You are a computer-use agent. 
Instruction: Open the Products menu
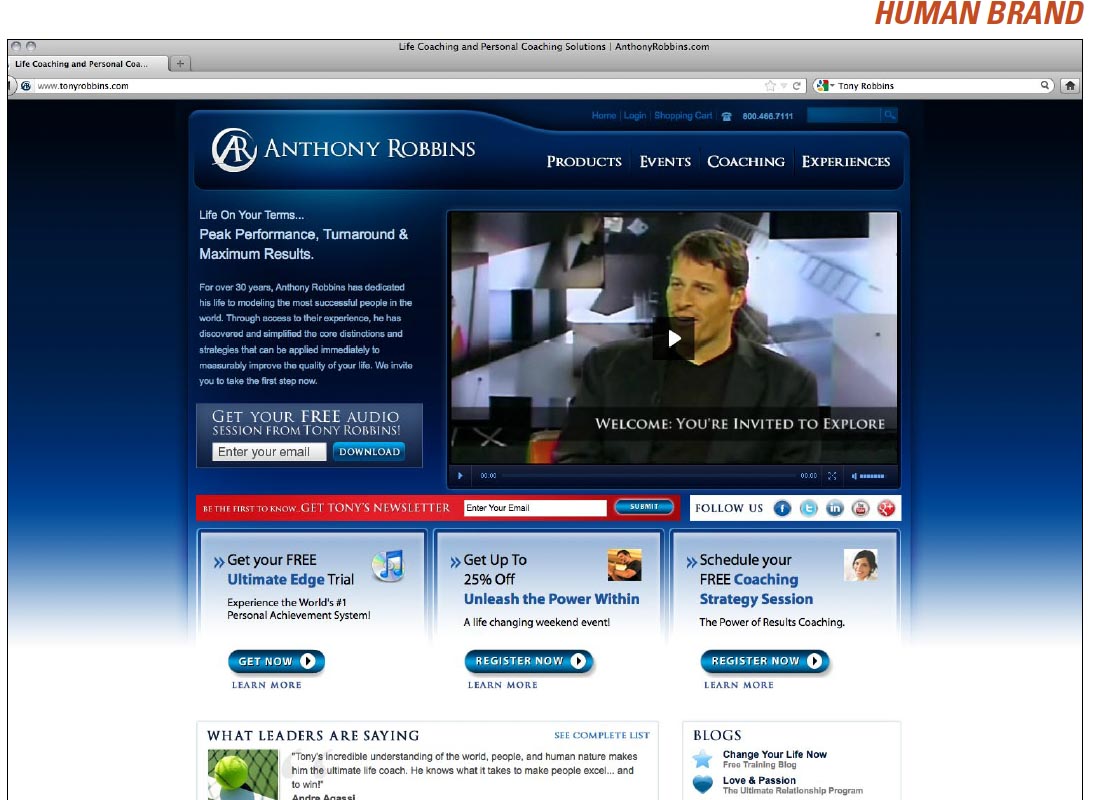tap(584, 161)
